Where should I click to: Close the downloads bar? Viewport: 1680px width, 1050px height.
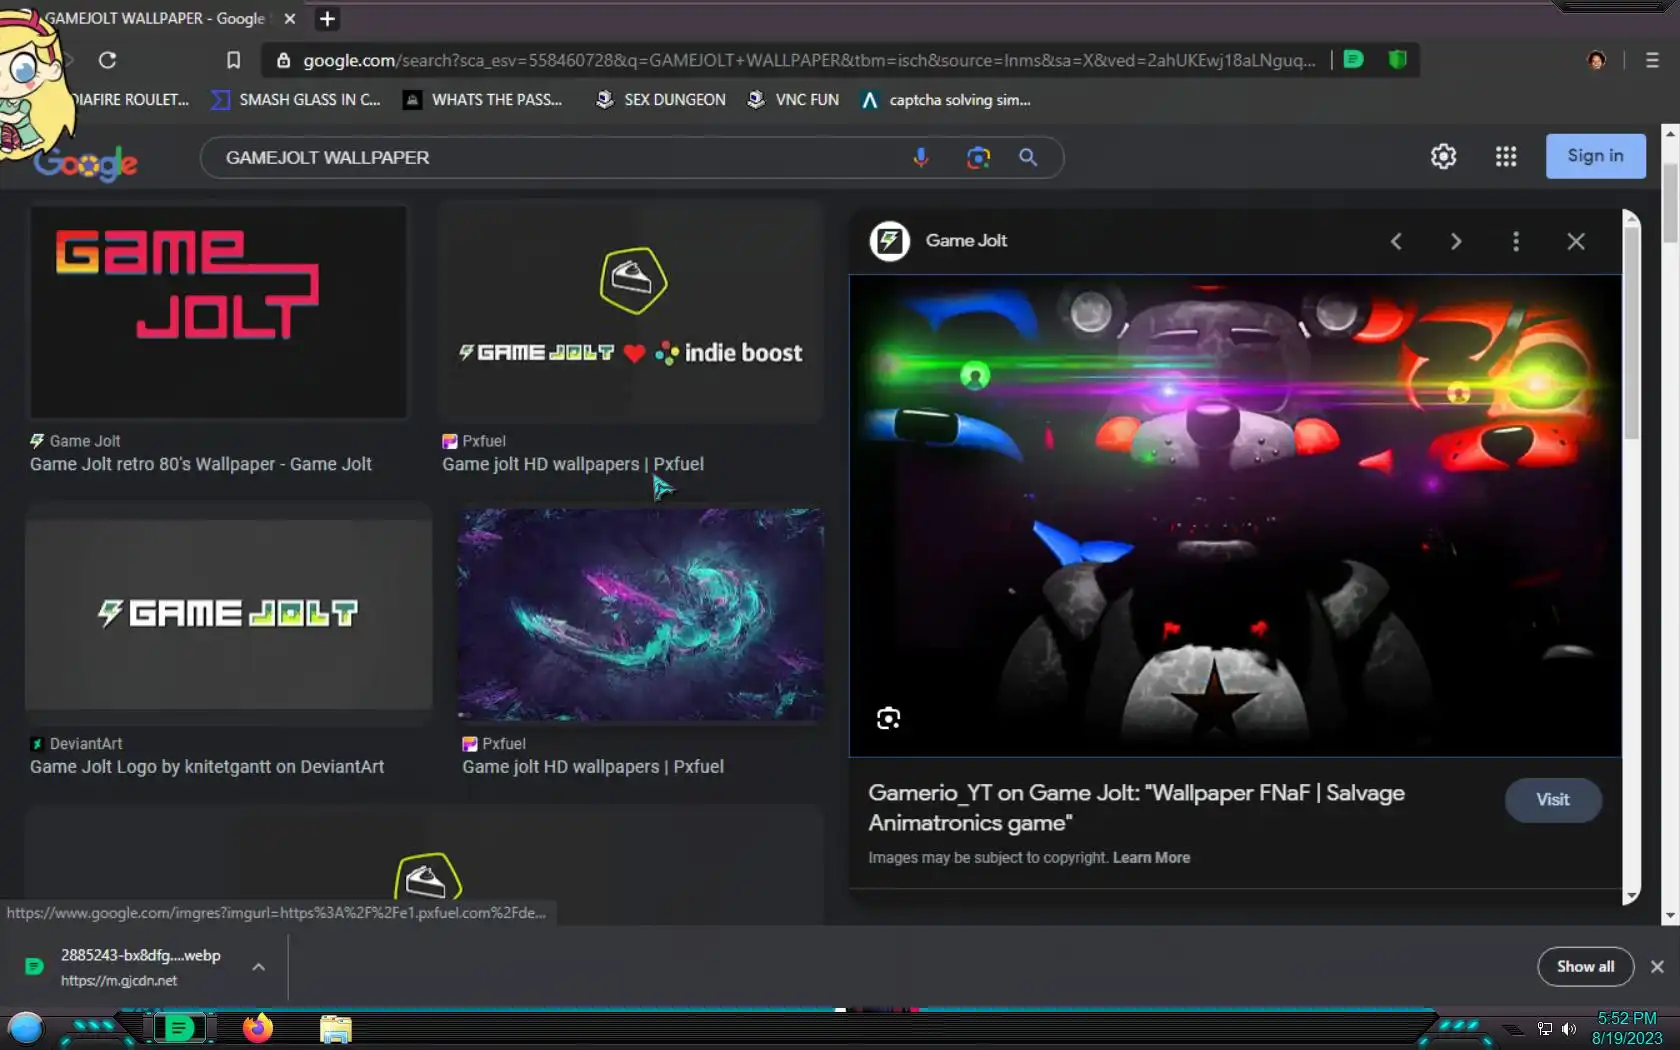click(1657, 967)
